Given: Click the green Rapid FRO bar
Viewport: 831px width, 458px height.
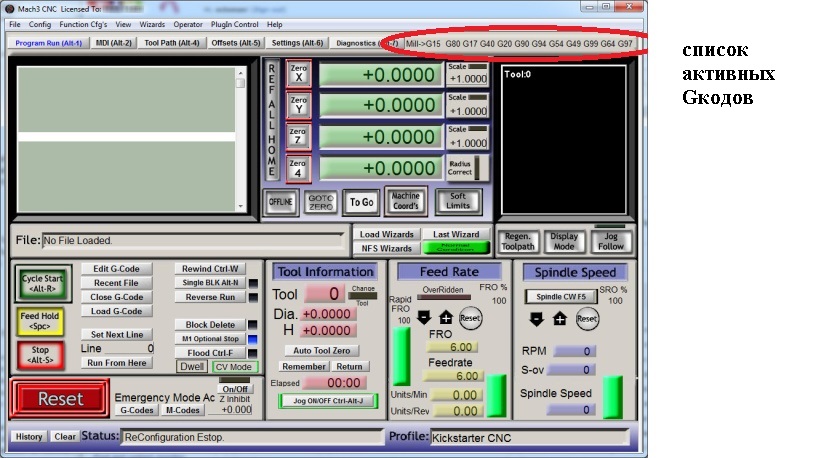Looking at the screenshot, I should click(401, 356).
